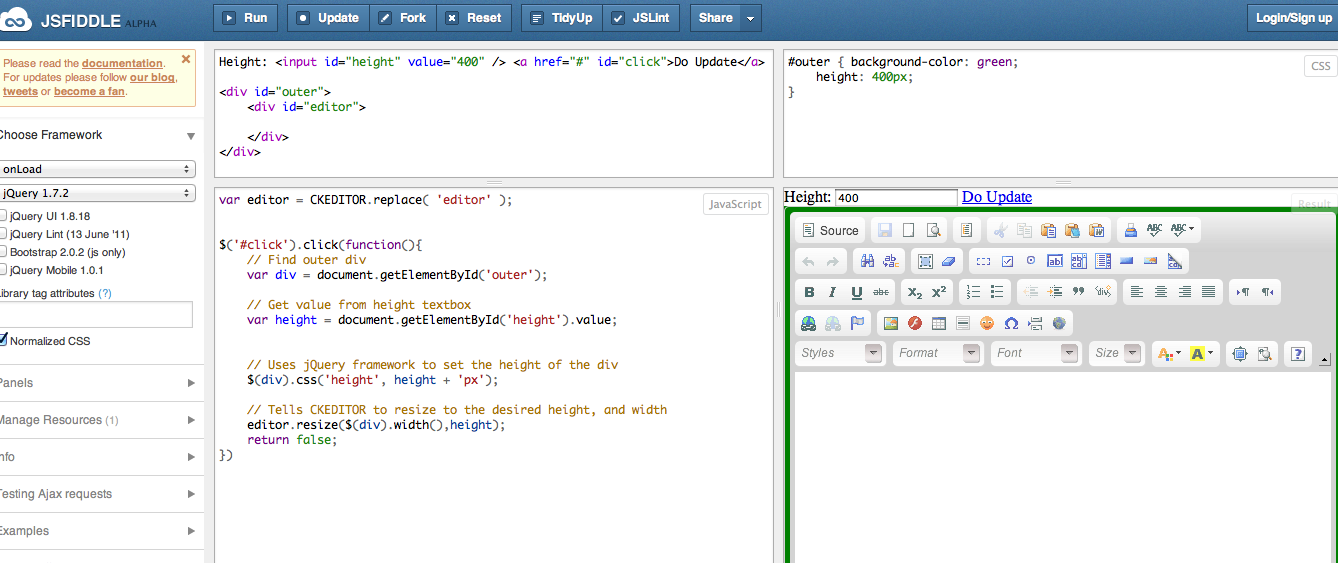
Task: Toggle Italic formatting in editor
Action: (832, 292)
